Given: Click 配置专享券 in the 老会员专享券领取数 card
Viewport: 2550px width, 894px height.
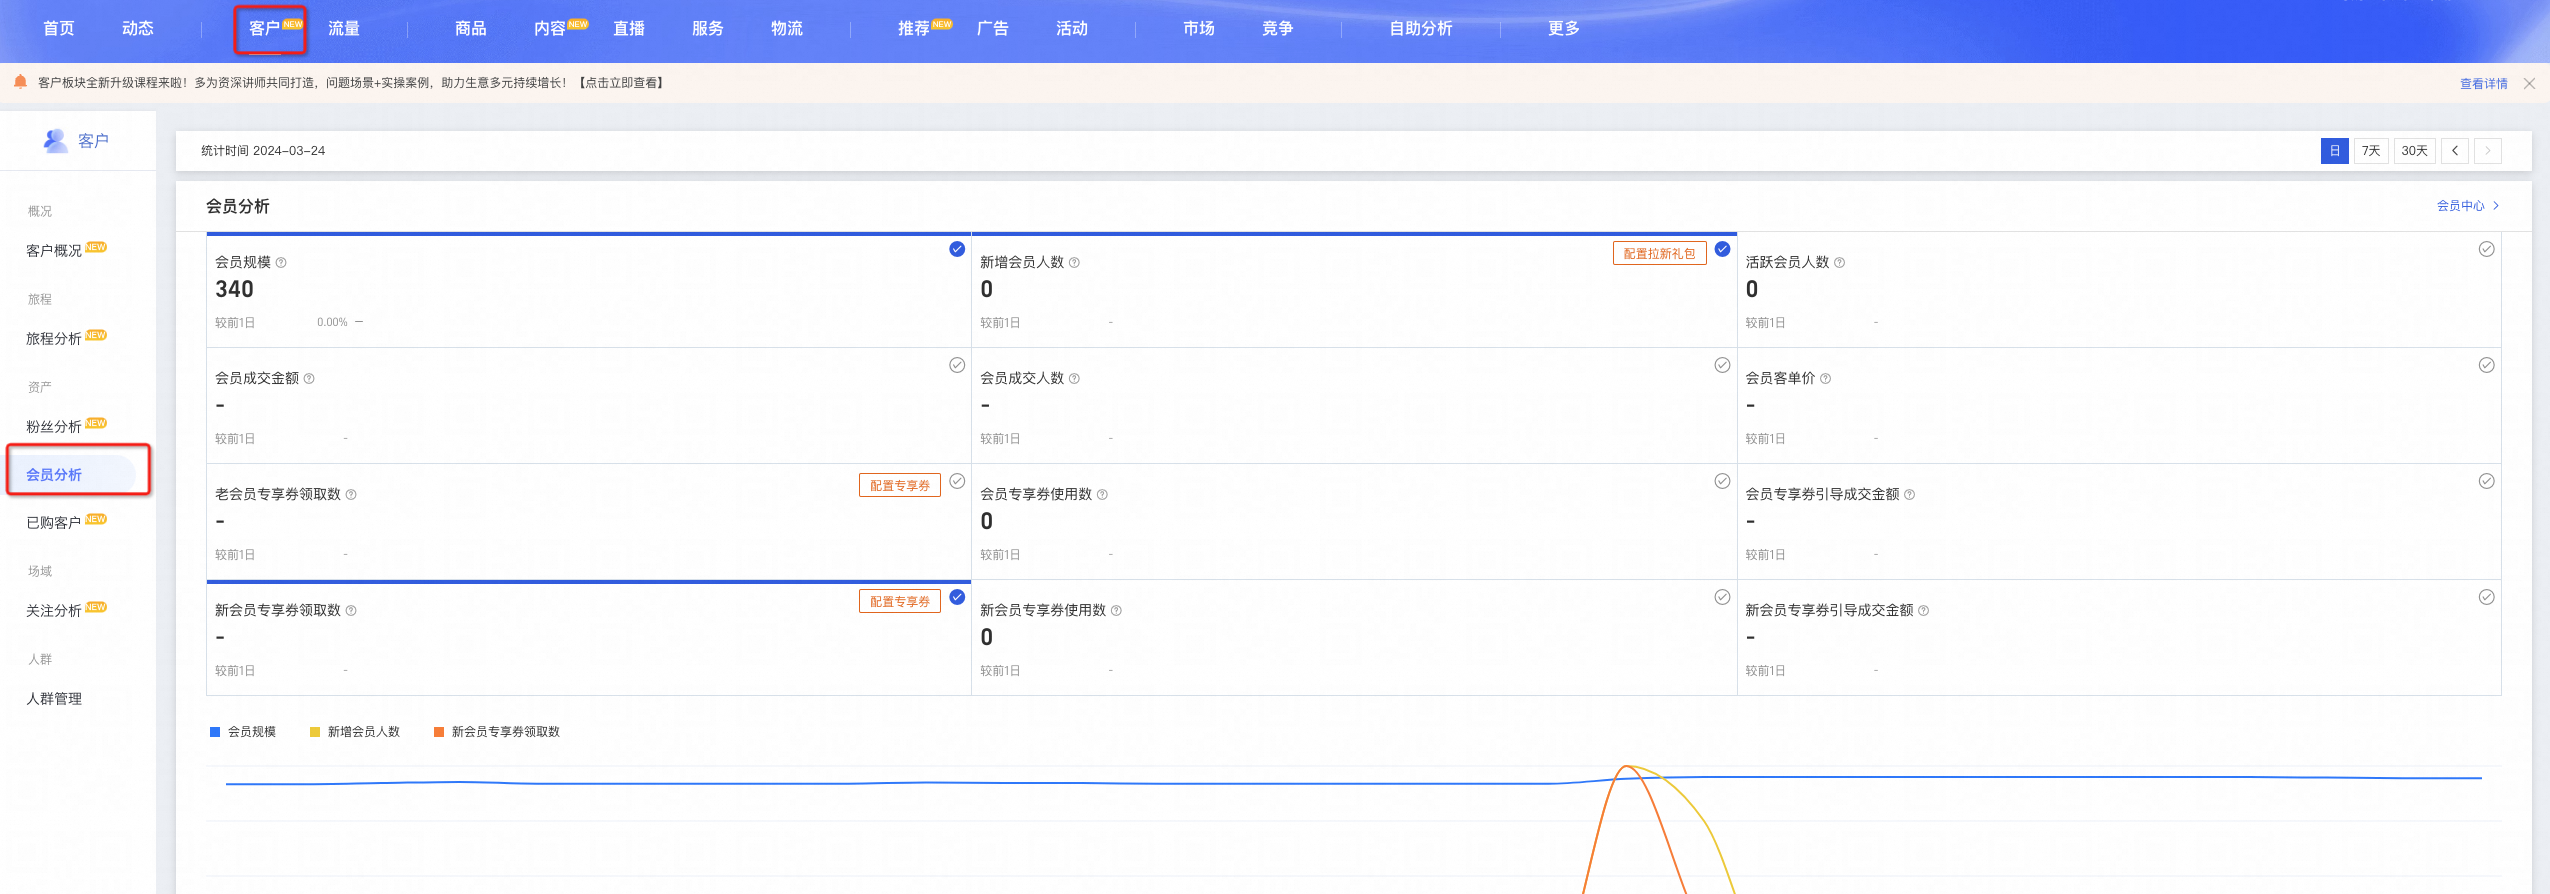Looking at the screenshot, I should [x=900, y=486].
